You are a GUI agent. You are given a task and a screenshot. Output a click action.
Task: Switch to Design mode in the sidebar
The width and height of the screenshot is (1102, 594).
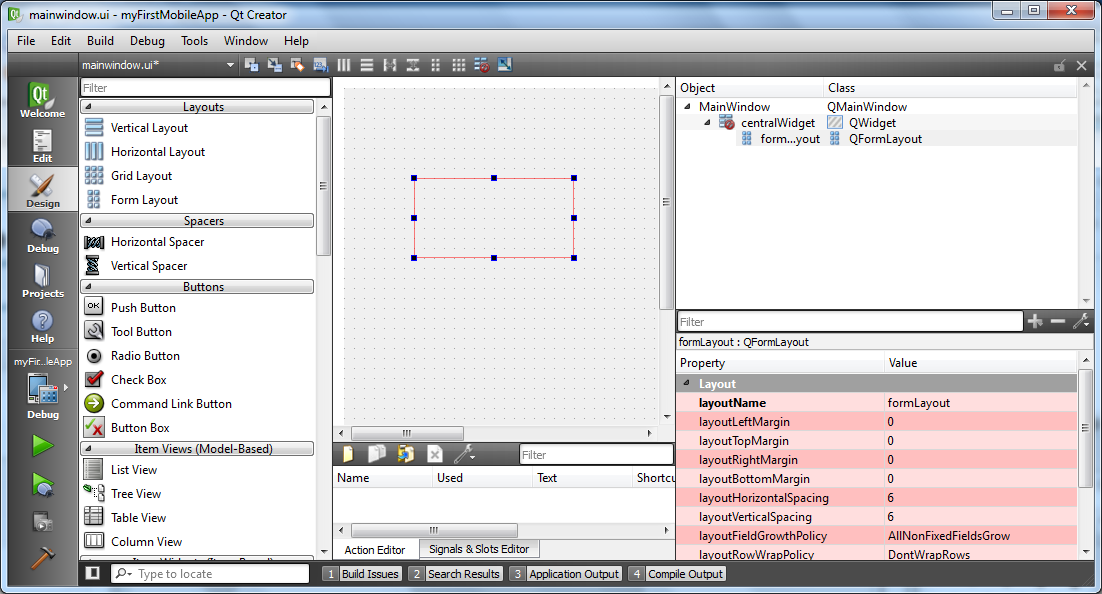[x=42, y=190]
